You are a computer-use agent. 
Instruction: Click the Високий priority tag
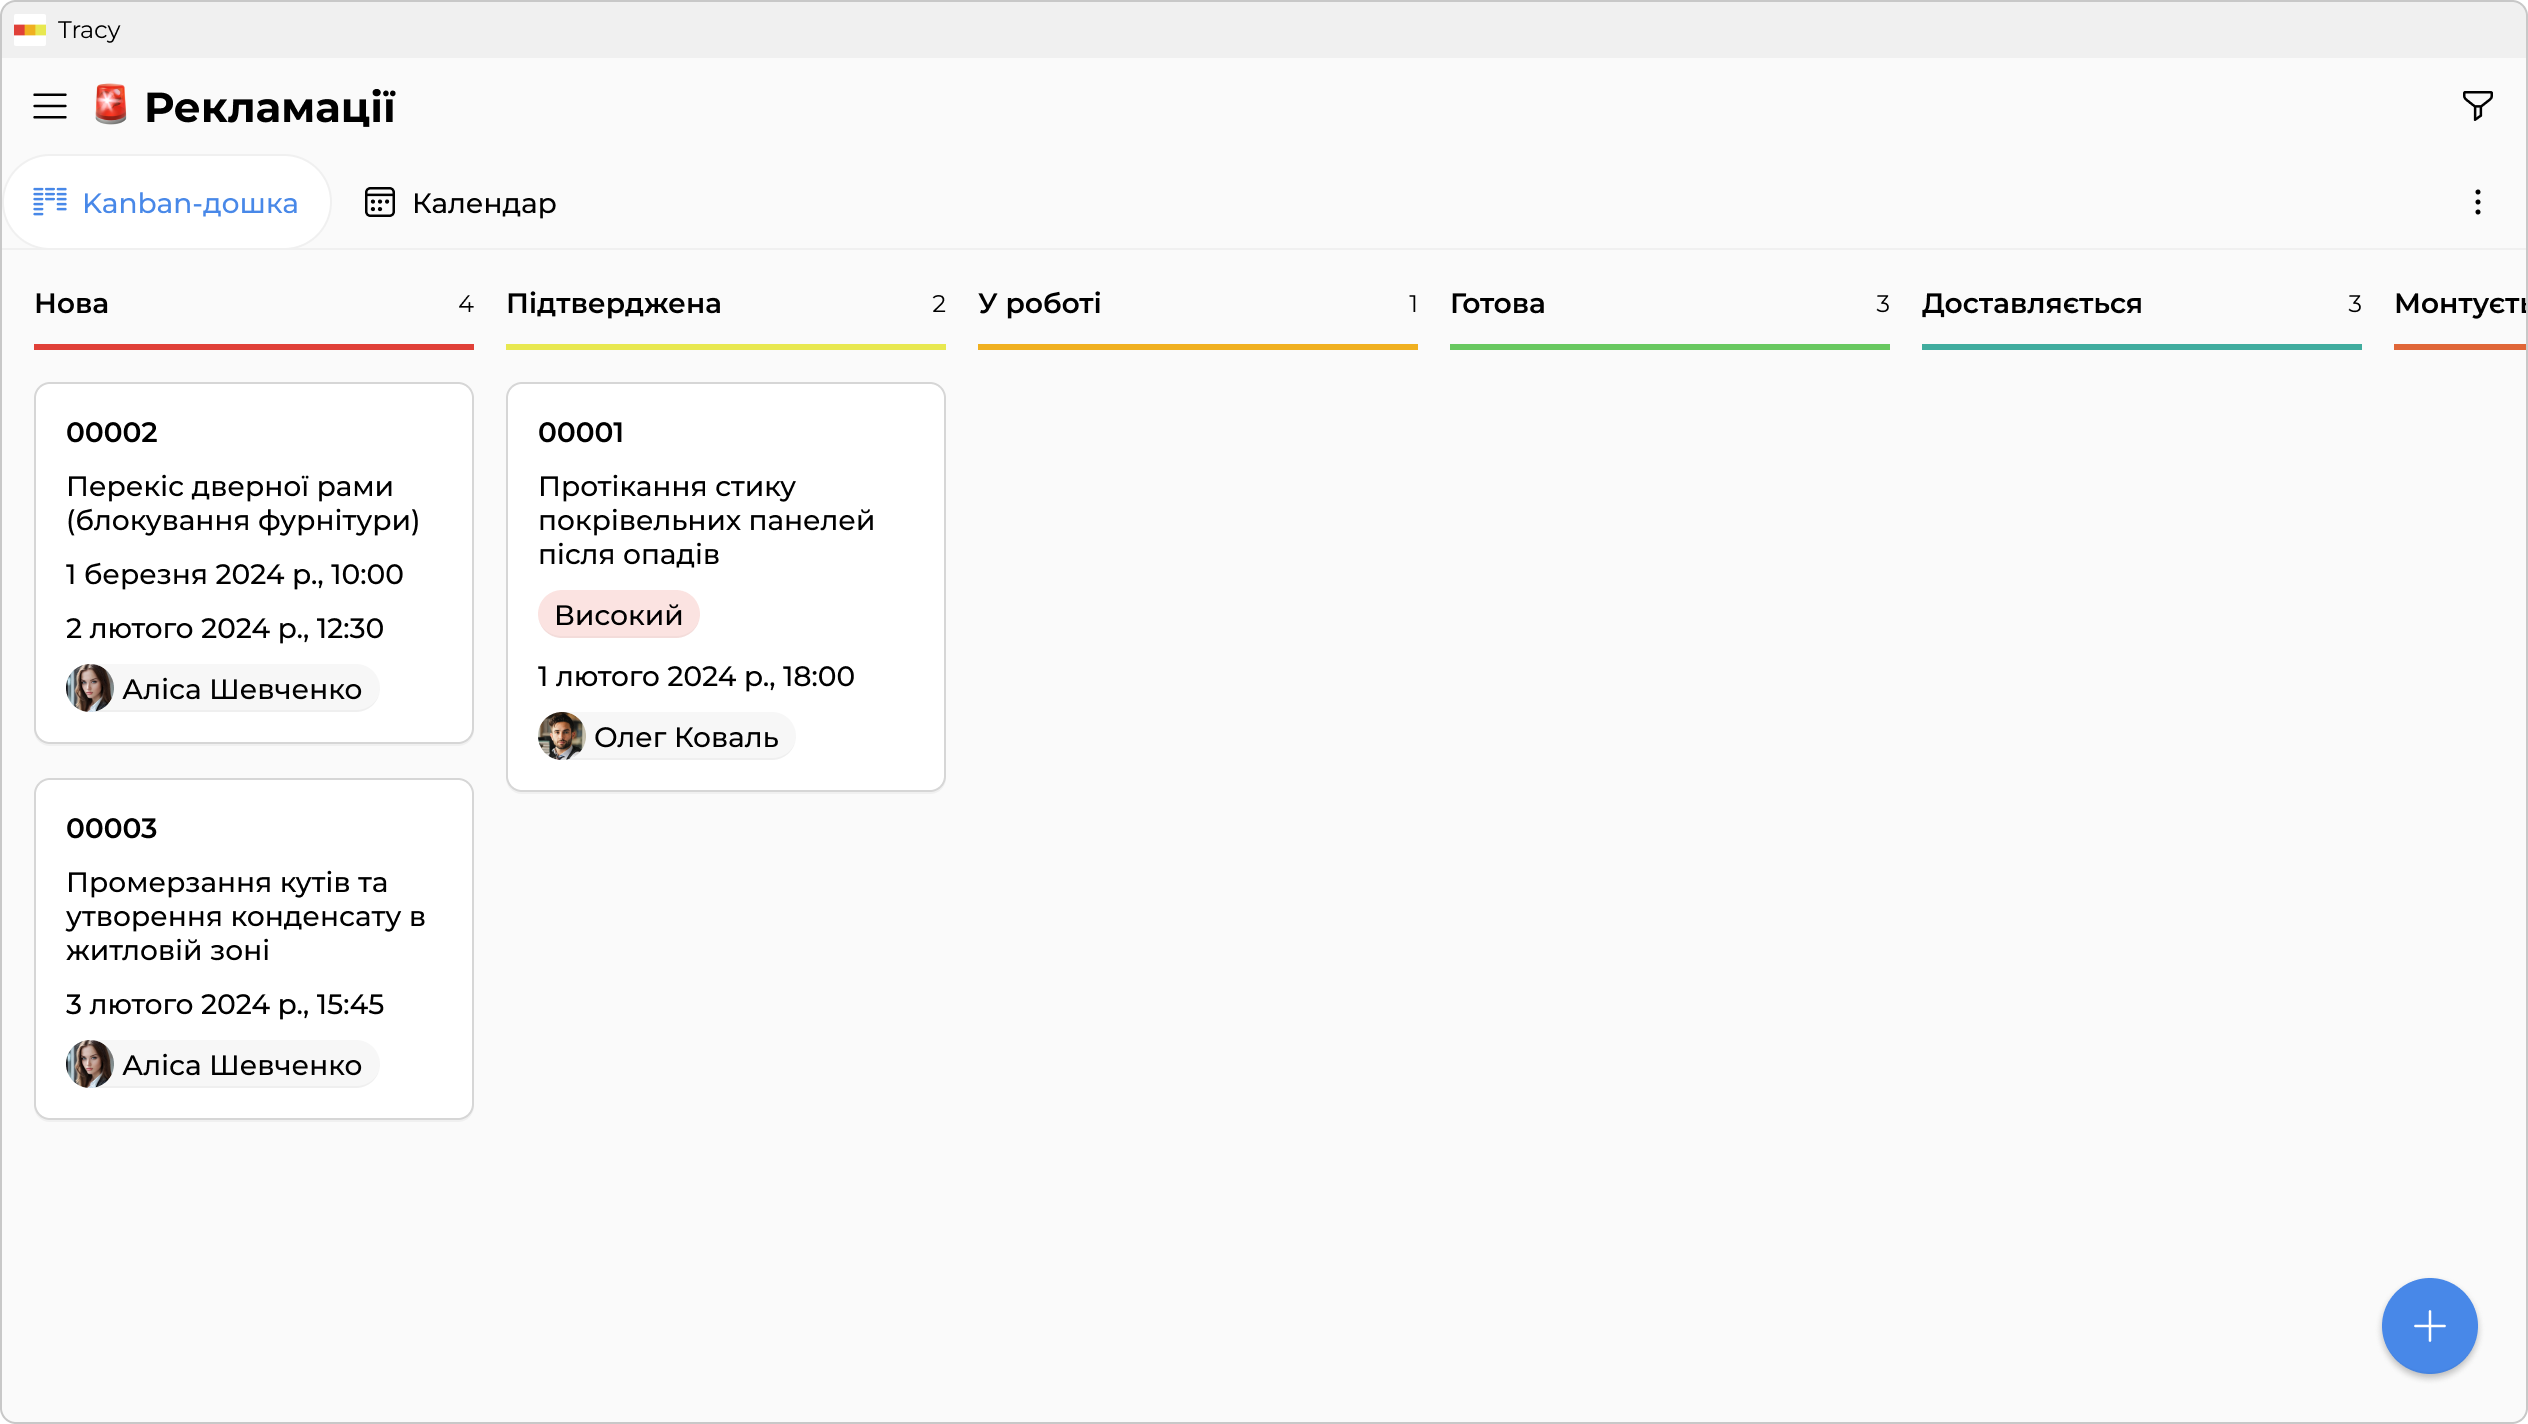pos(618,615)
